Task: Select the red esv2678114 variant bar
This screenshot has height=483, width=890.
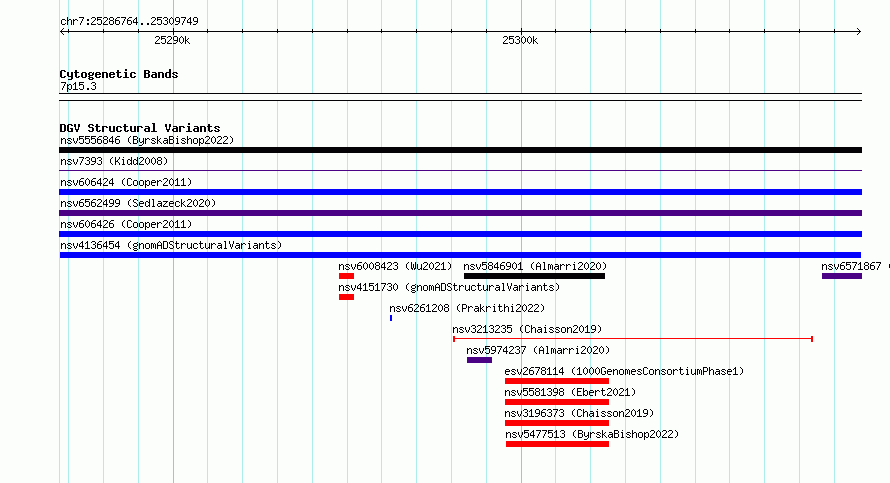Action: pyautogui.click(x=557, y=381)
